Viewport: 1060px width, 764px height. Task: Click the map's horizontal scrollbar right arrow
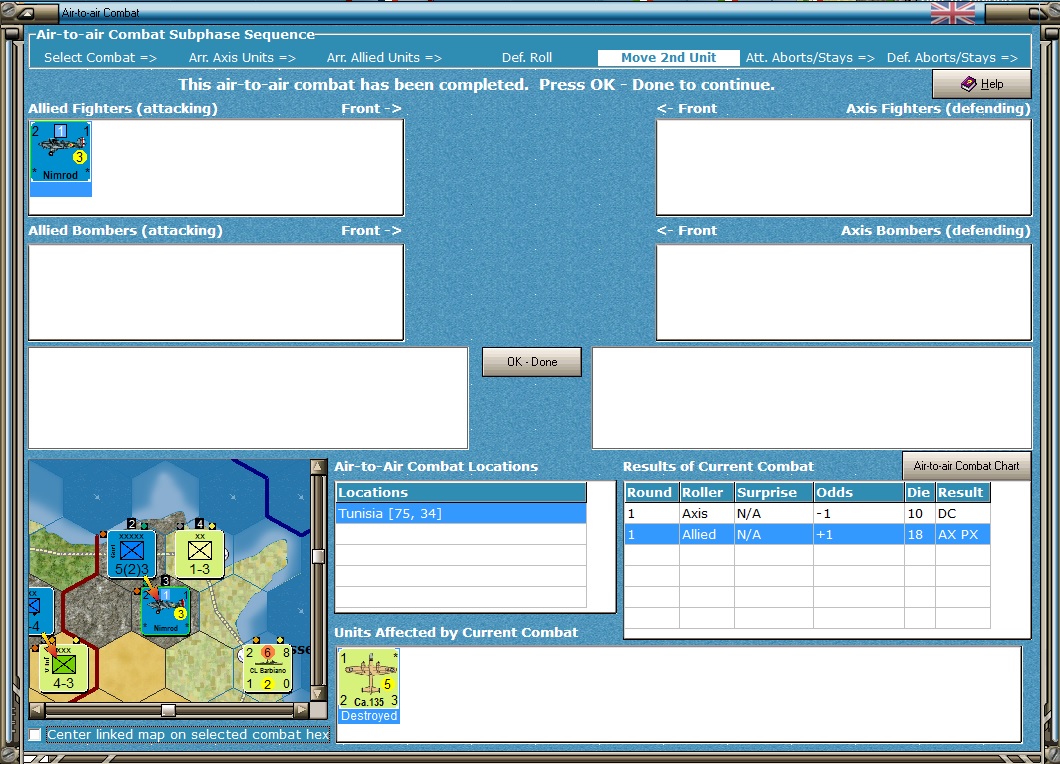click(x=302, y=710)
